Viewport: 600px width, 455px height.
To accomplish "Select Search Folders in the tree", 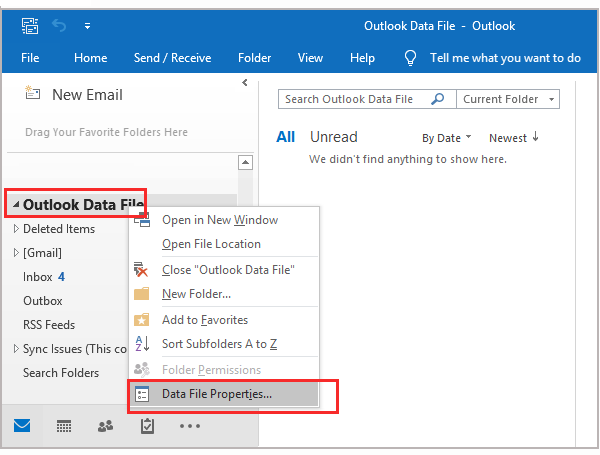I will coord(61,373).
